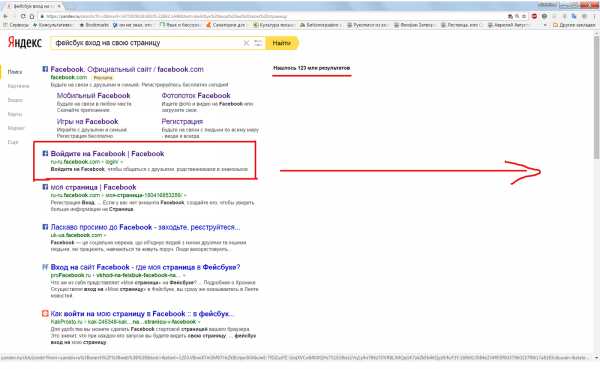Click the 'Нашлось 123 млн результатов' text
The image size is (600, 369).
click(x=311, y=68)
